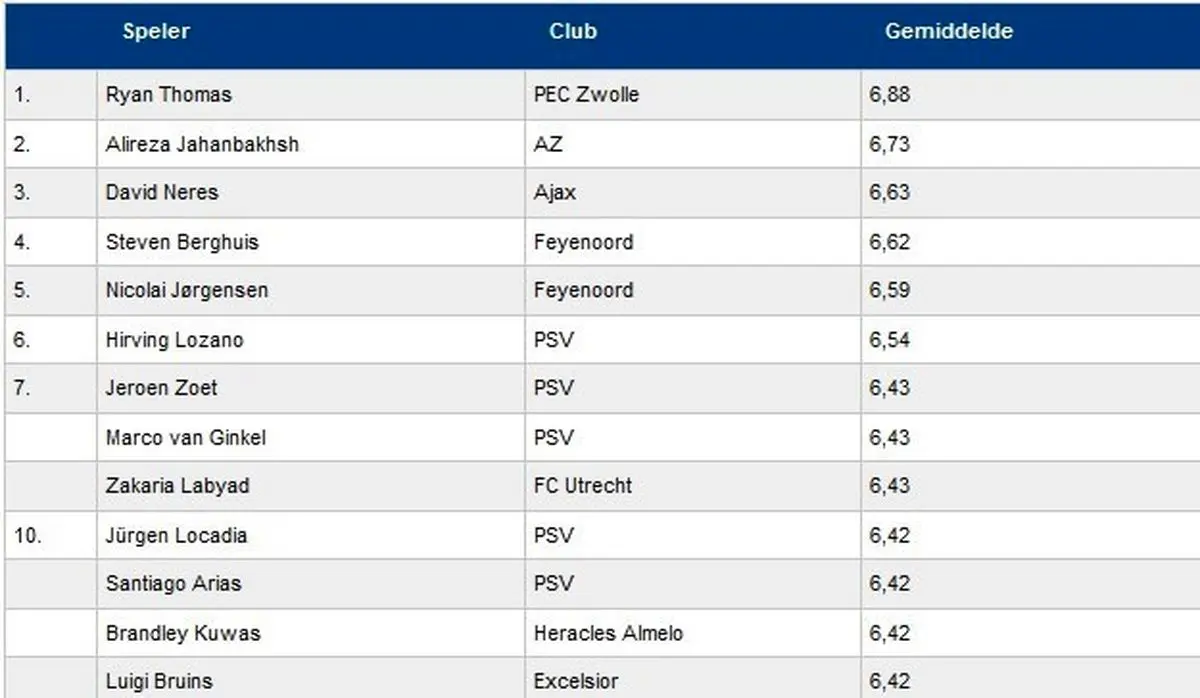Click Jeroen Zoet player cell

pos(161,388)
